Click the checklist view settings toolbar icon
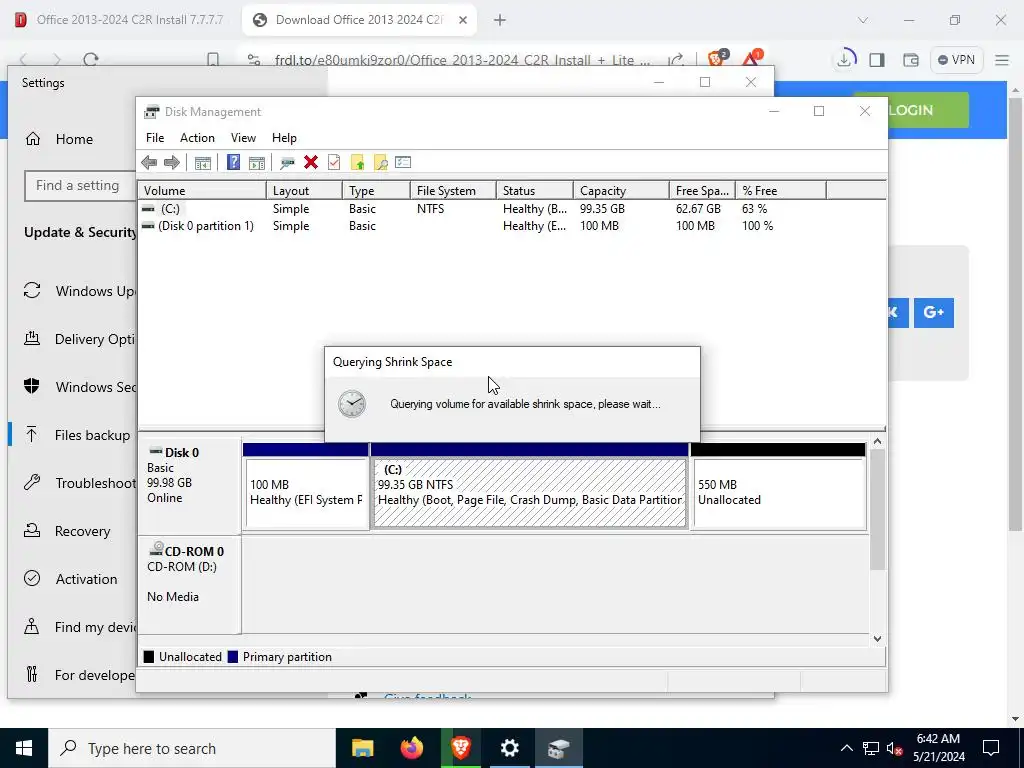The height and width of the screenshot is (768, 1024). 403,162
